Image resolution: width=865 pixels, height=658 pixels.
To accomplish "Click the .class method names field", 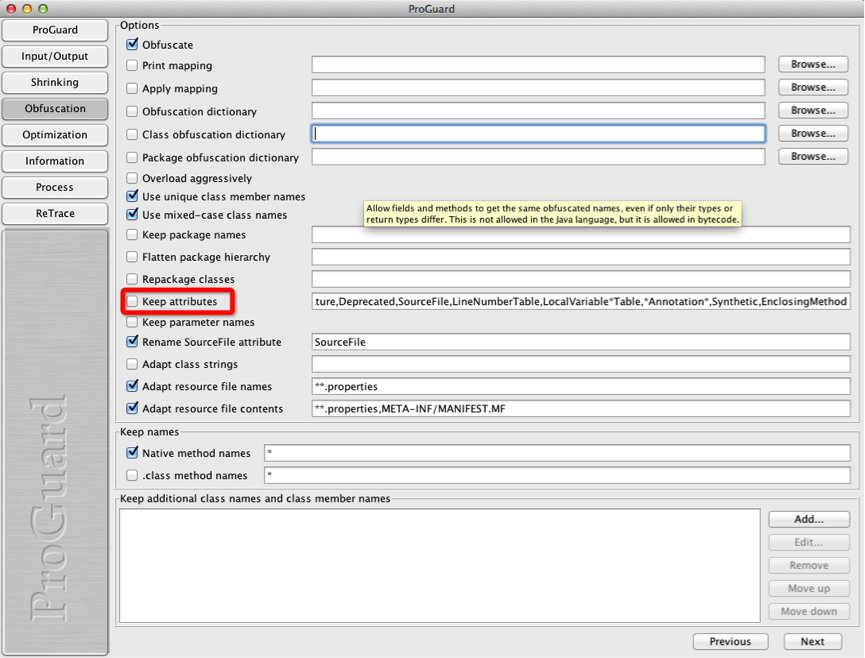I will point(557,475).
